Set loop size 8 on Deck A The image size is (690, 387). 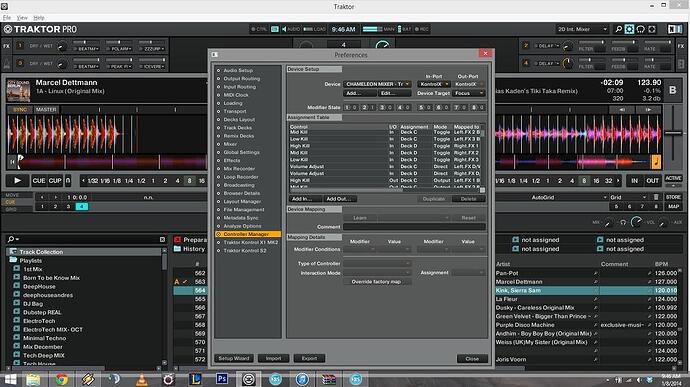(x=190, y=181)
